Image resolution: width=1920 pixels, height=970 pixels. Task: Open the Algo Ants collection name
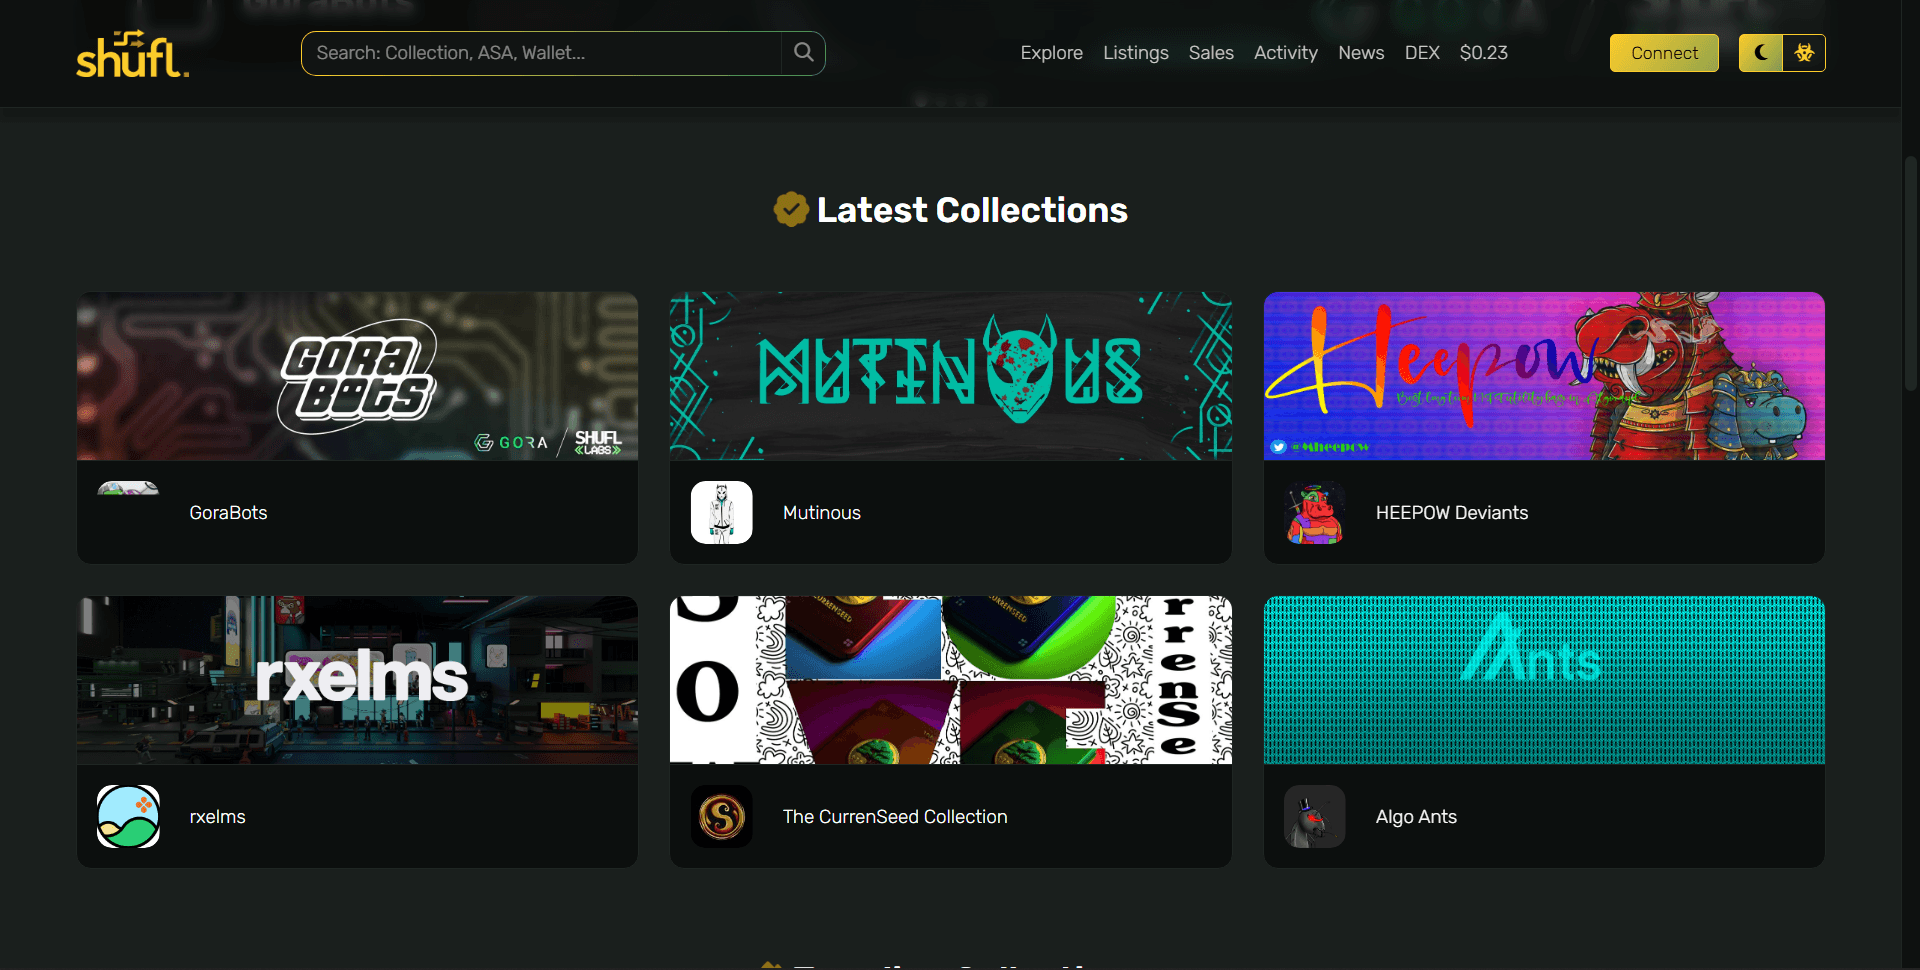pos(1416,817)
